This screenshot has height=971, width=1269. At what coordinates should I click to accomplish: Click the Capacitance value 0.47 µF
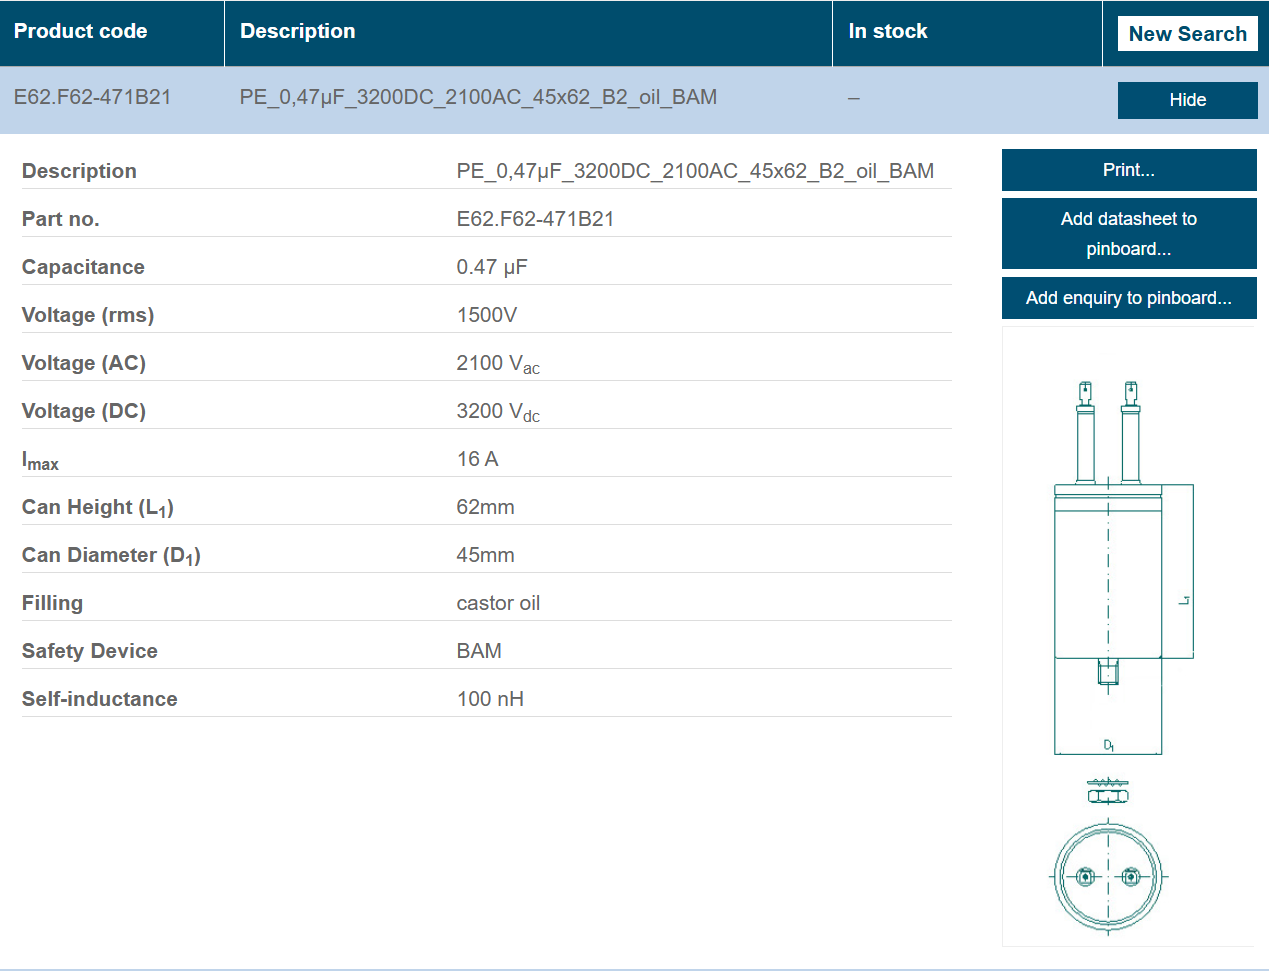coord(491,266)
